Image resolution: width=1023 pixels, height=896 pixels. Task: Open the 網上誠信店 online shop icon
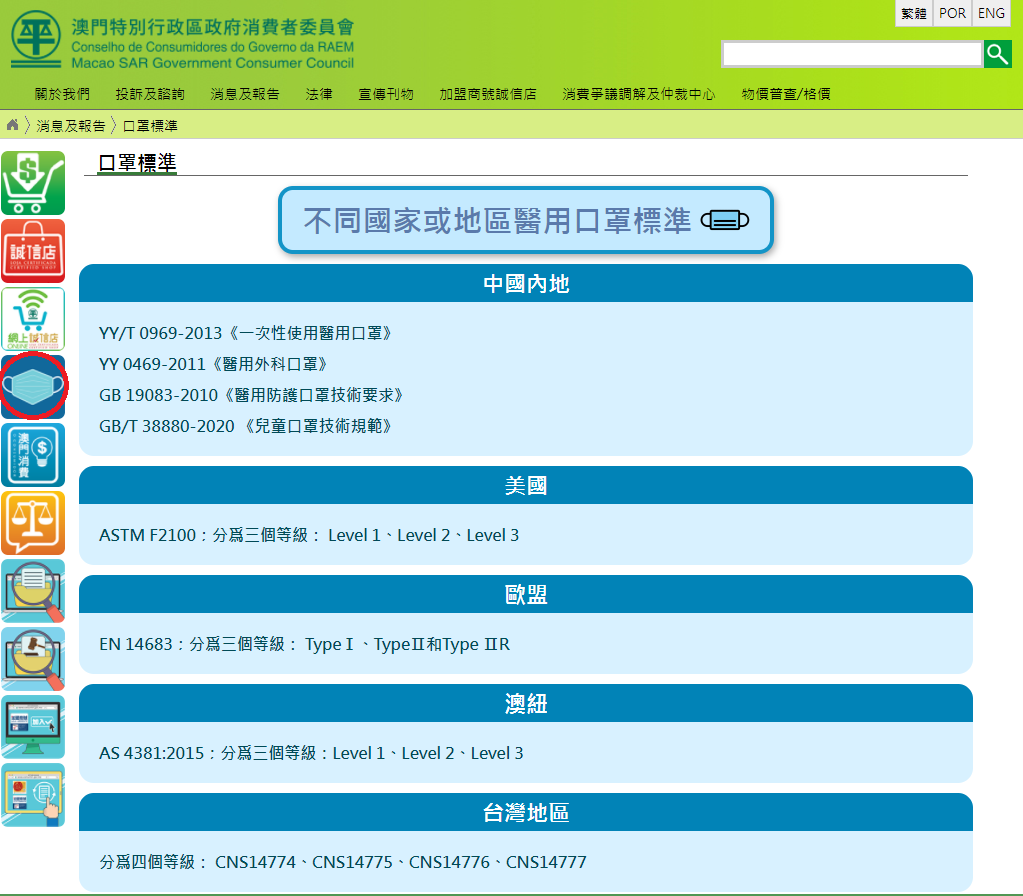(33, 319)
